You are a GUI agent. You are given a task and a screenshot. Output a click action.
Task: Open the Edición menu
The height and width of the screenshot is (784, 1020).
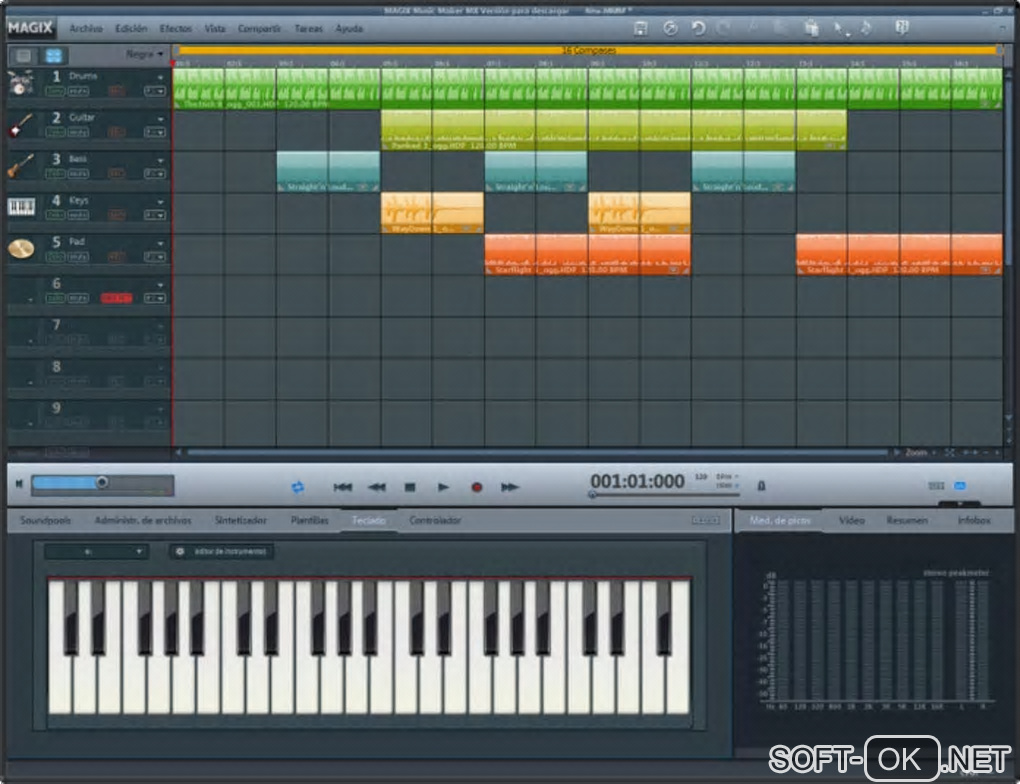[x=131, y=29]
